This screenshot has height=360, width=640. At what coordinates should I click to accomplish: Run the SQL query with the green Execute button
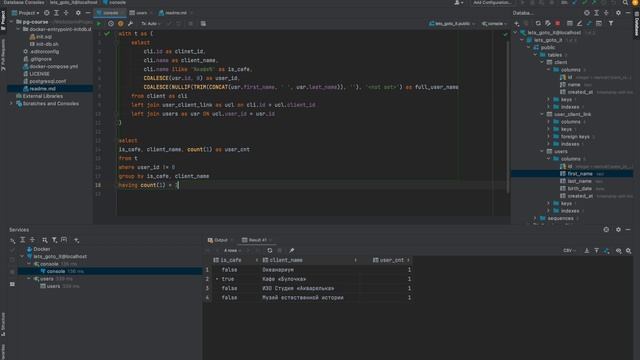99,24
